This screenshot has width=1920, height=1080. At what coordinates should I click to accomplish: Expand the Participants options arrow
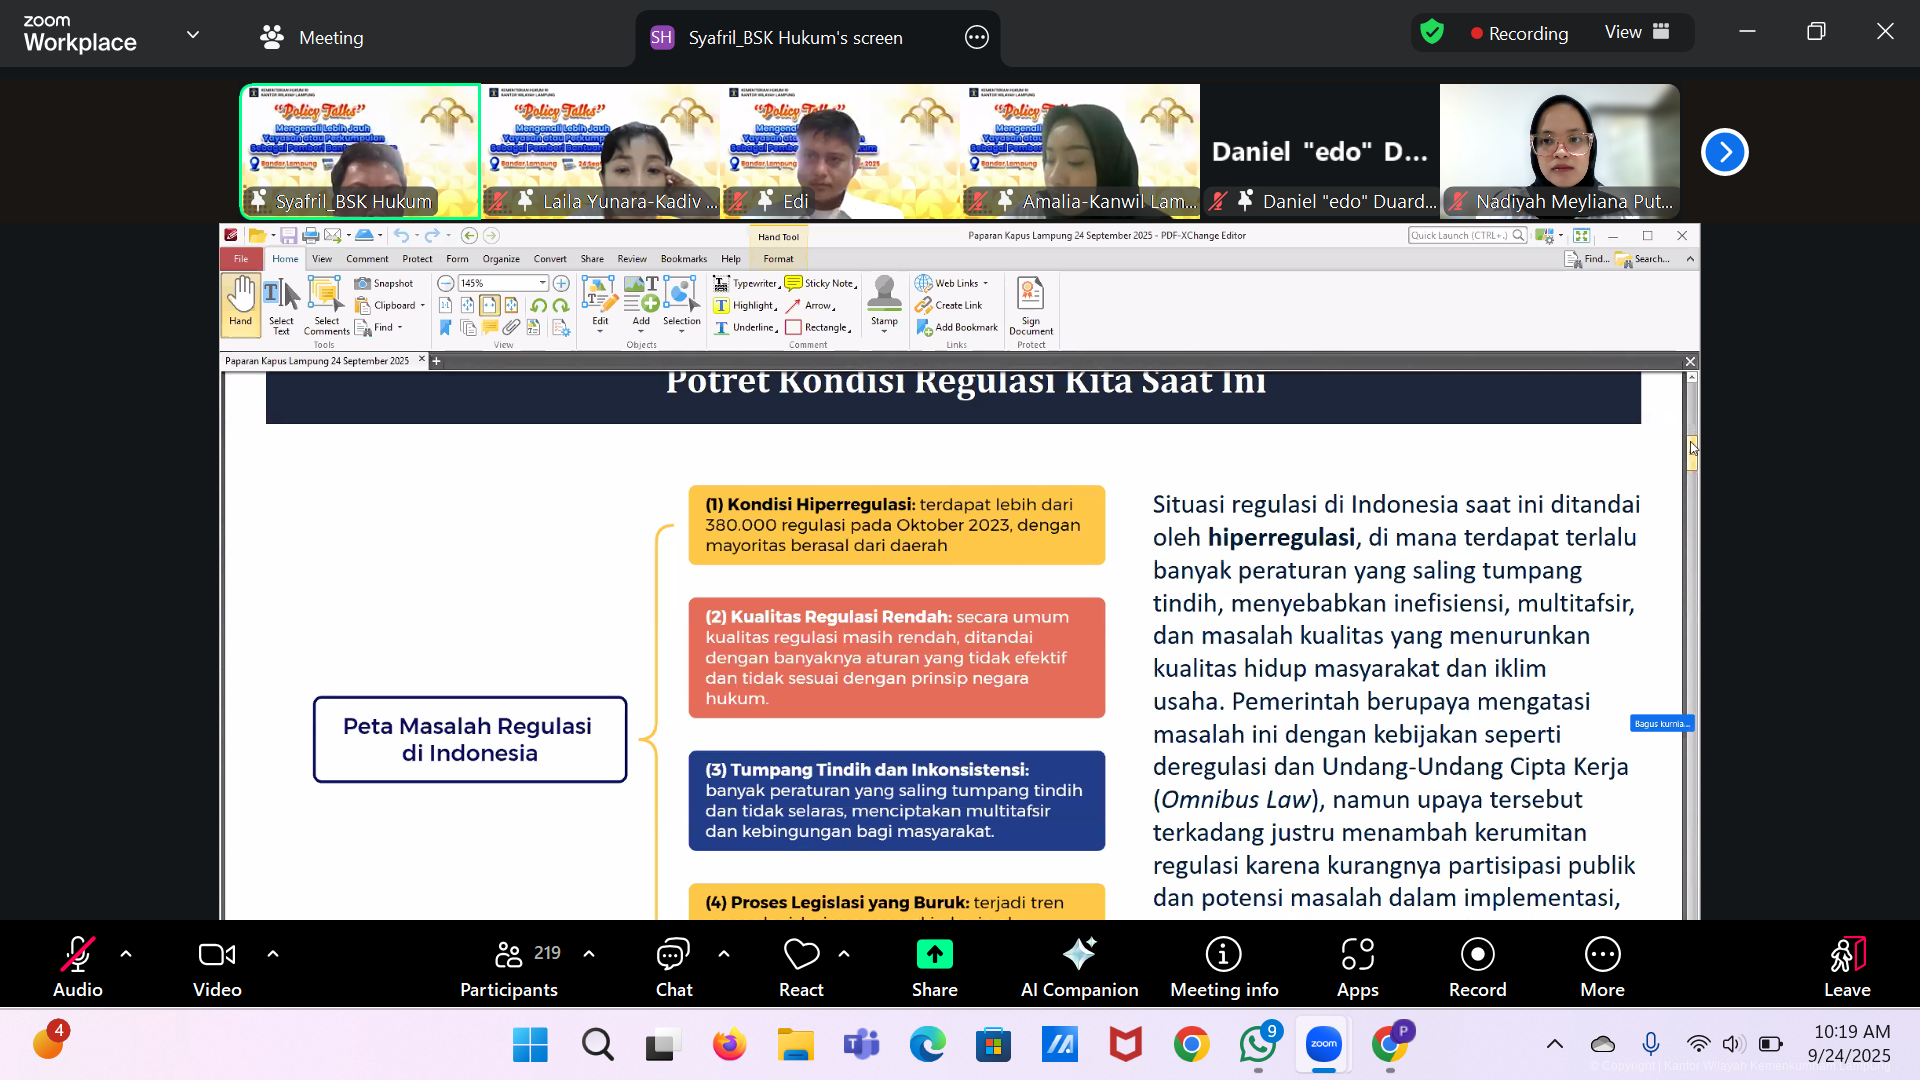pyautogui.click(x=589, y=954)
